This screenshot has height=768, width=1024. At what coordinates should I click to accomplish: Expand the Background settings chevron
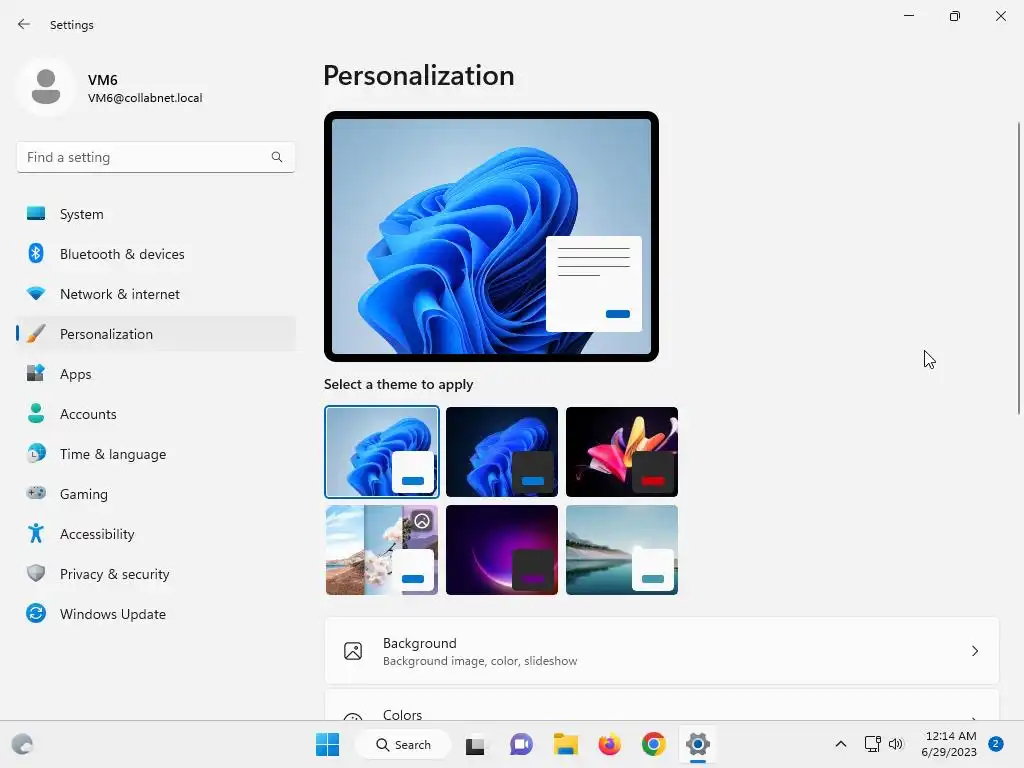(x=975, y=651)
